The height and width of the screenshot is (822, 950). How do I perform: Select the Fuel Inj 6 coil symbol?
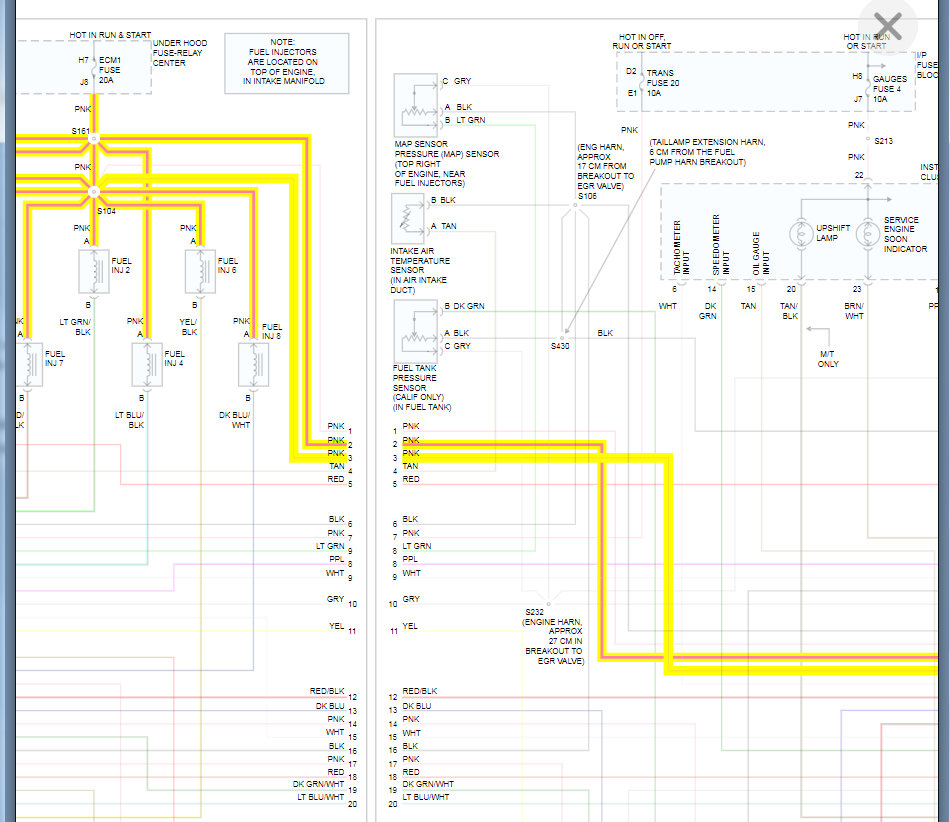(x=200, y=268)
